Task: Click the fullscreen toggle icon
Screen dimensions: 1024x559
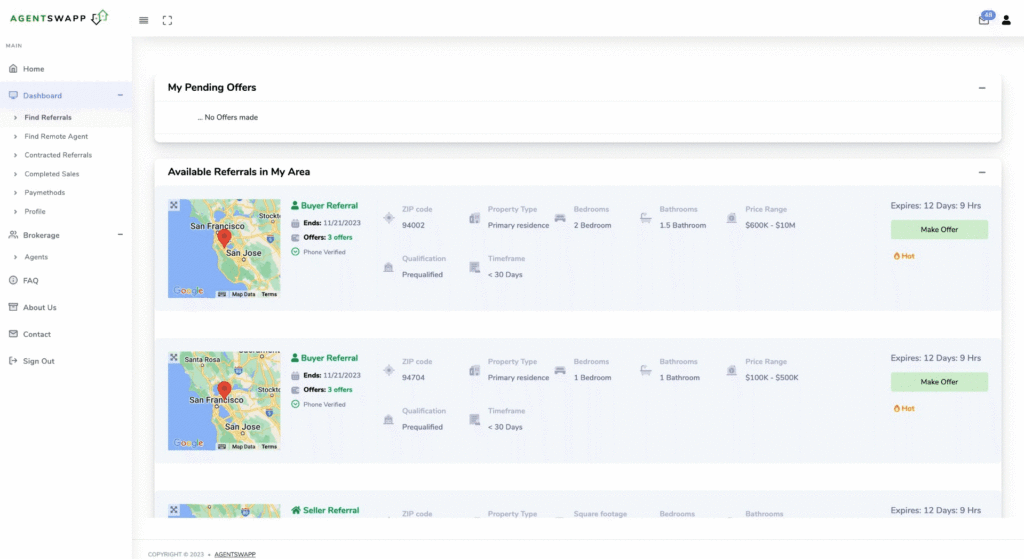Action: click(x=167, y=20)
